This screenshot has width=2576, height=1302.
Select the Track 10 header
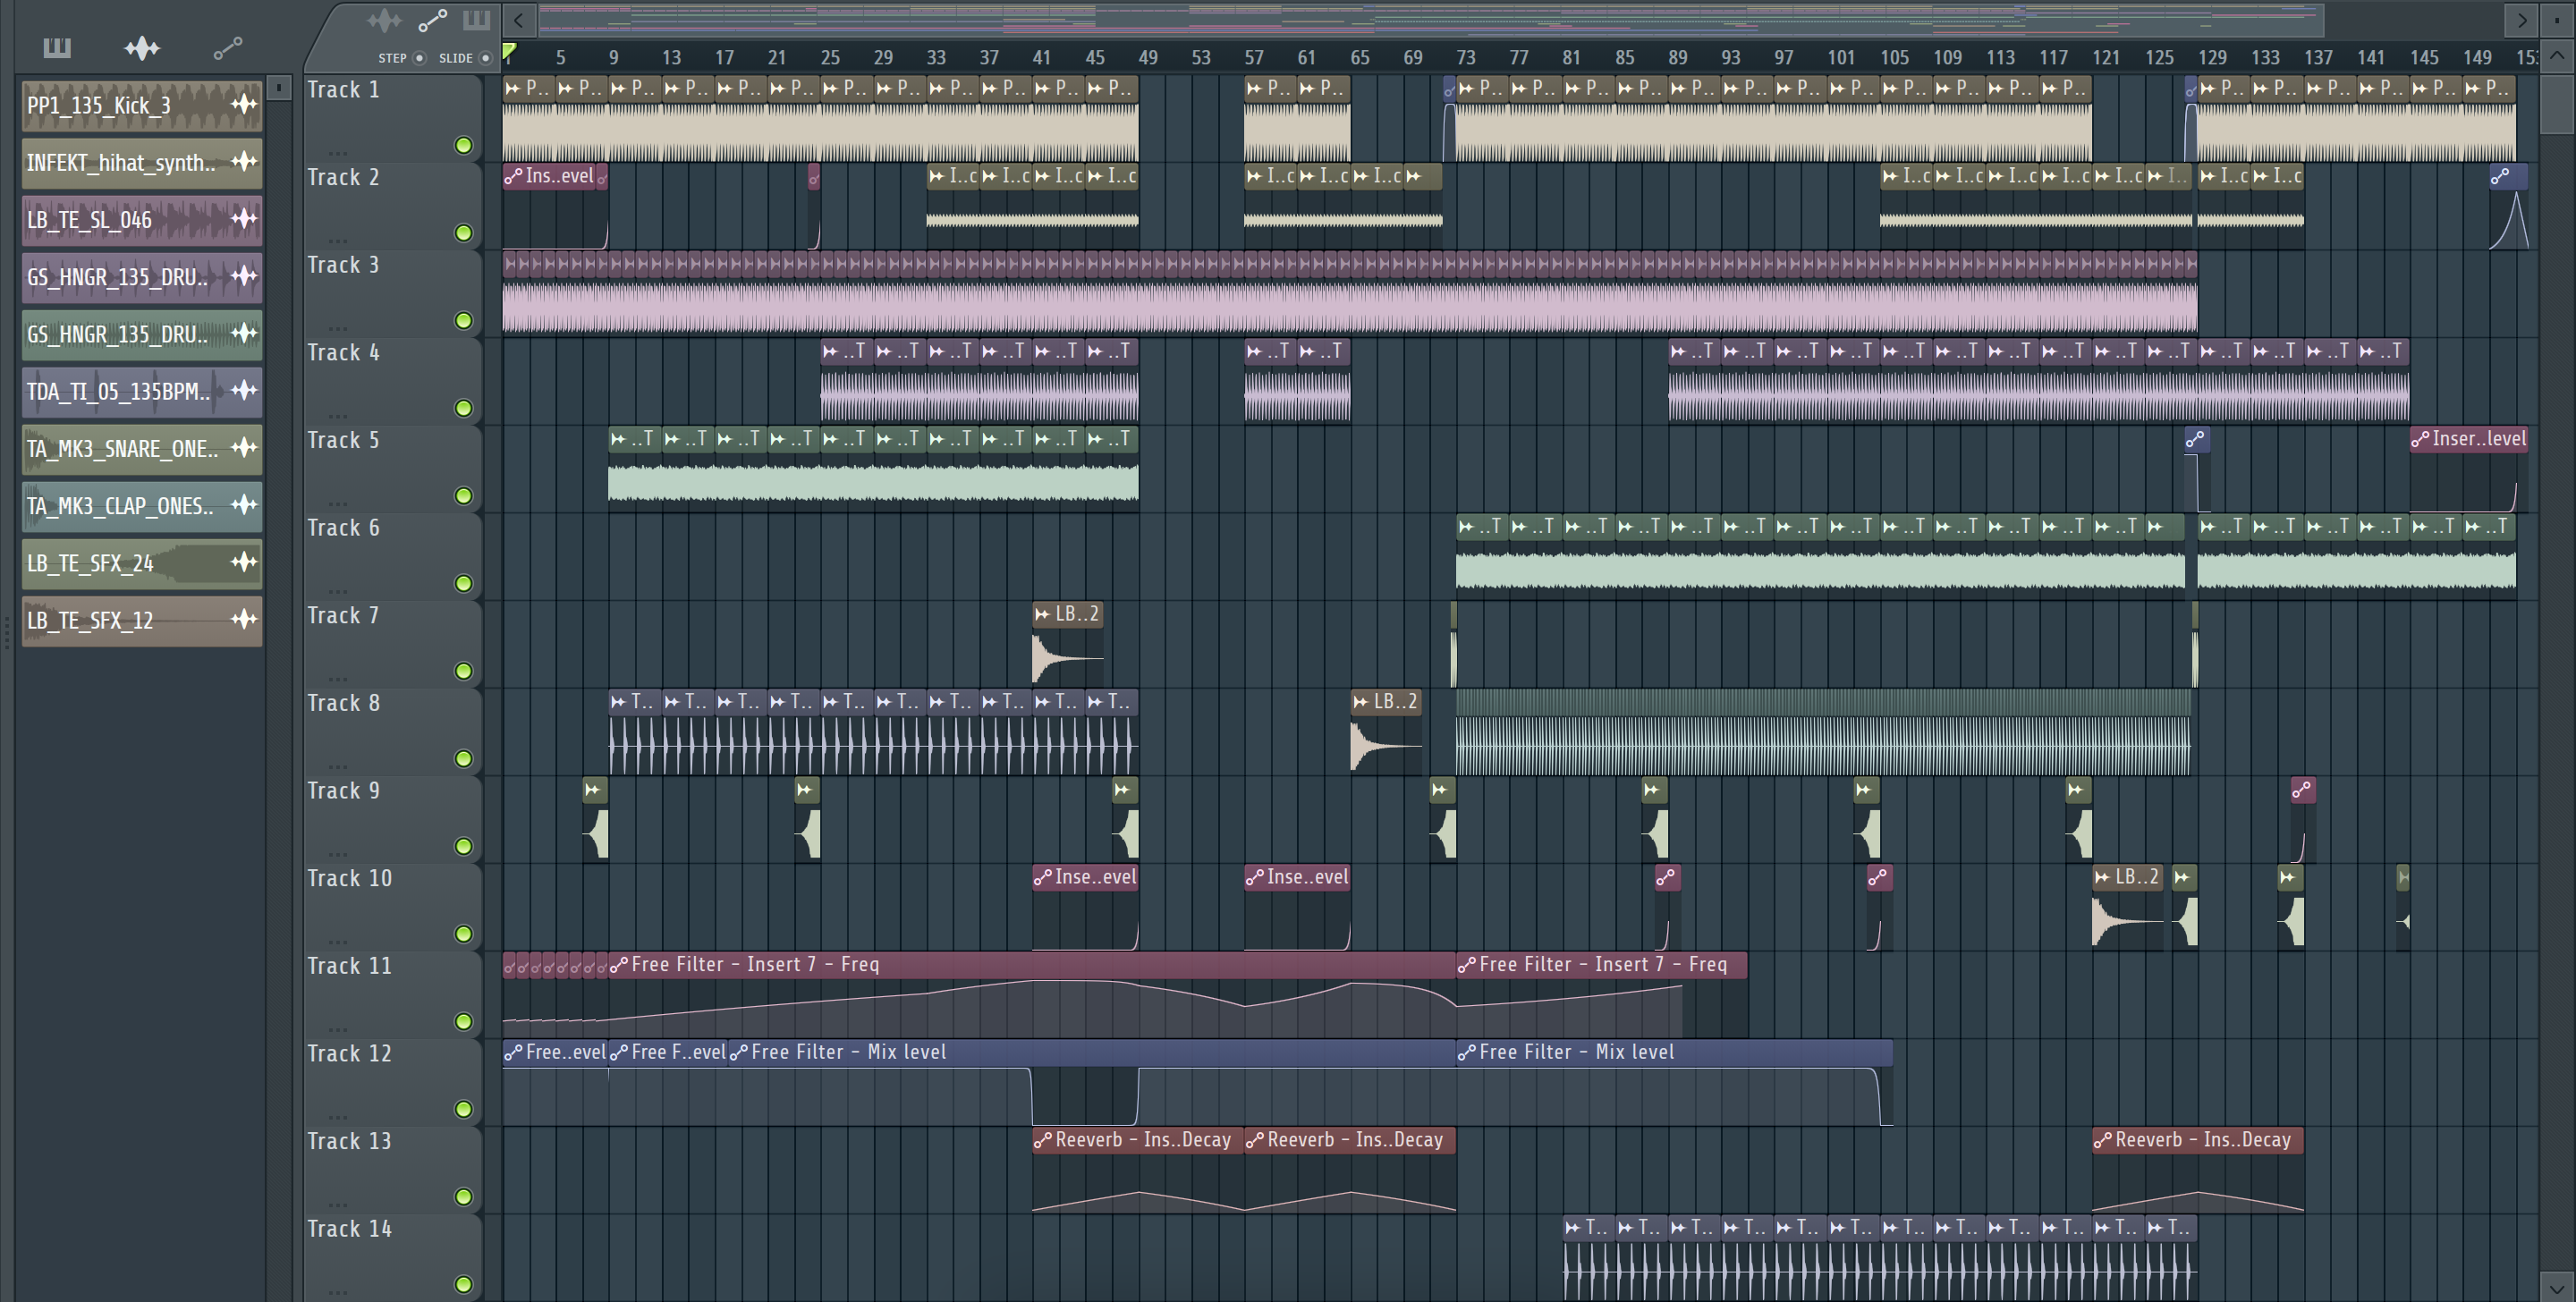pos(392,906)
